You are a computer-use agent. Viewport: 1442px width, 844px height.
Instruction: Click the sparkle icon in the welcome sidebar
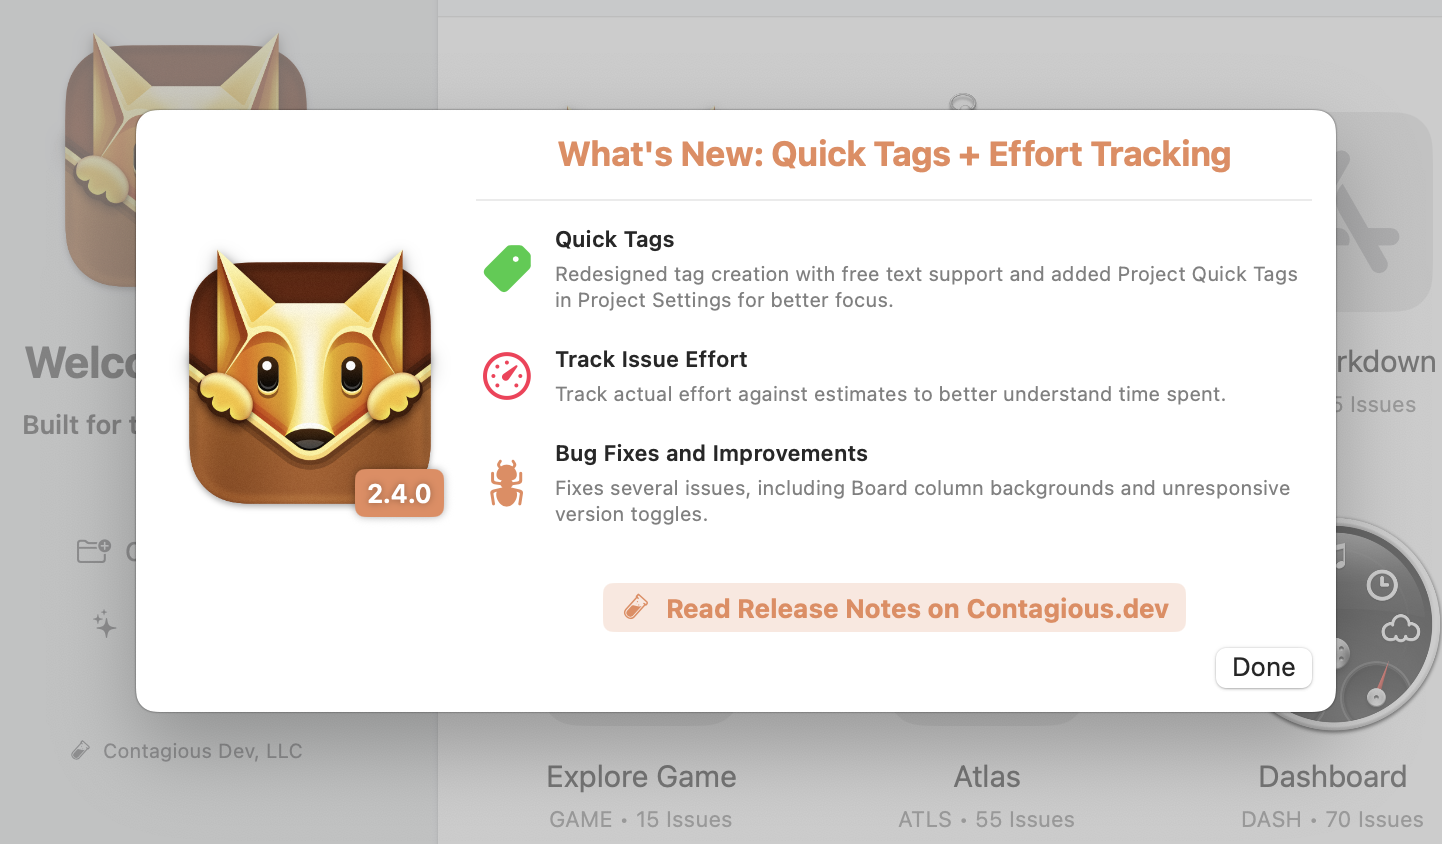point(105,625)
